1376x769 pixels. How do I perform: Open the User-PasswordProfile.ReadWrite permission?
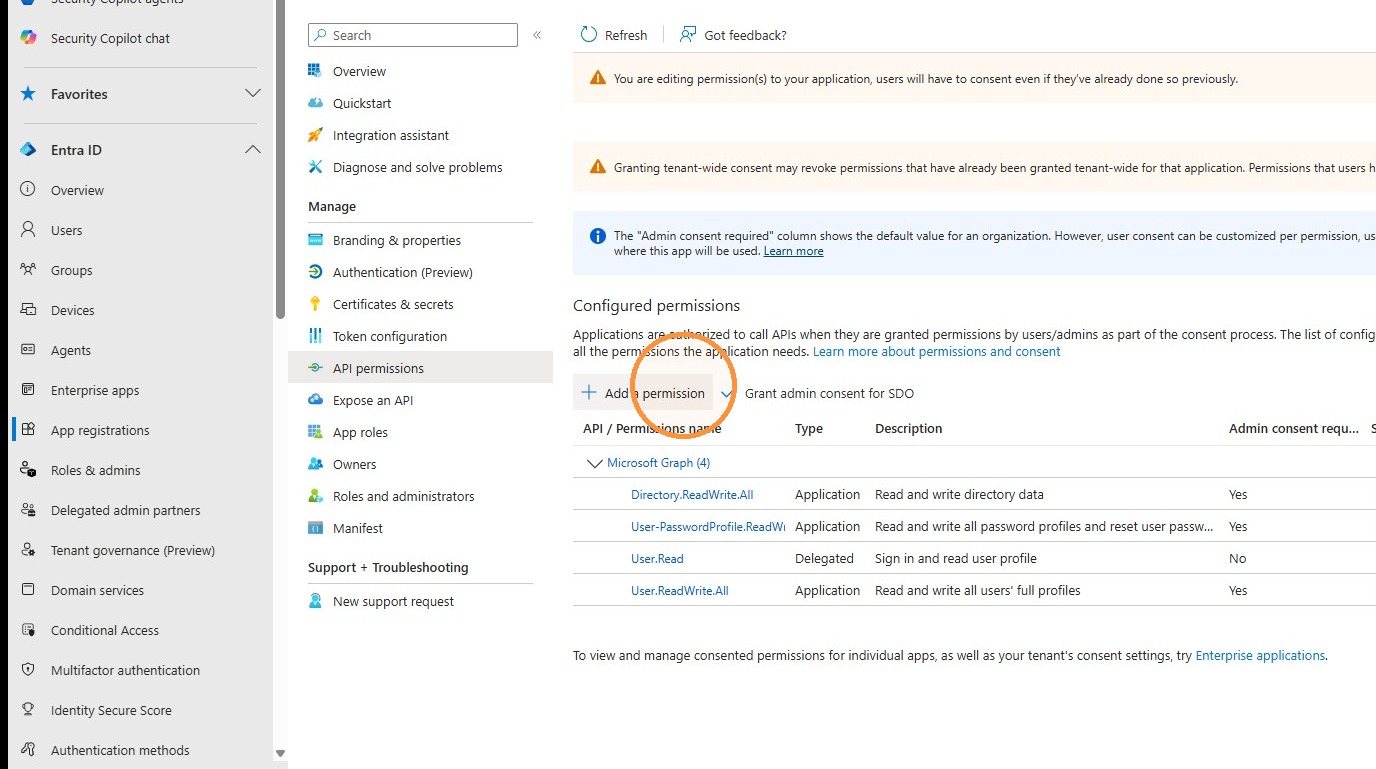[708, 526]
